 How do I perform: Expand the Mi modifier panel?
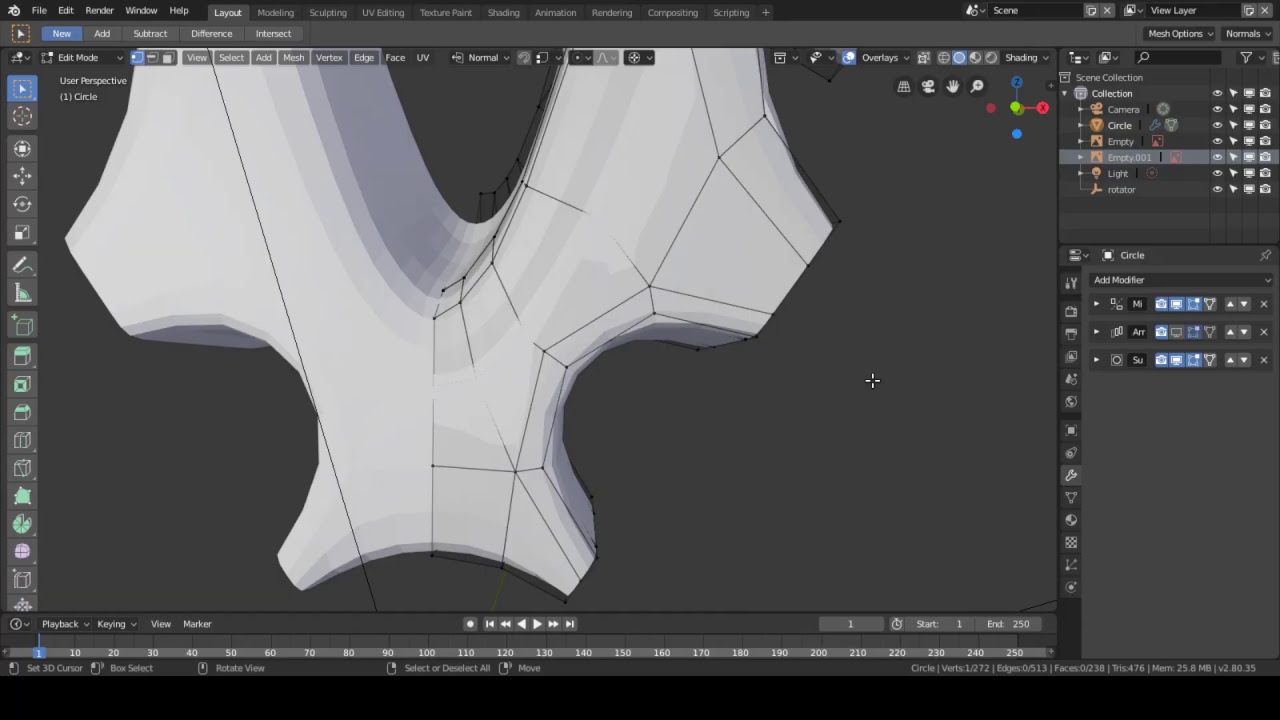pyautogui.click(x=1096, y=304)
